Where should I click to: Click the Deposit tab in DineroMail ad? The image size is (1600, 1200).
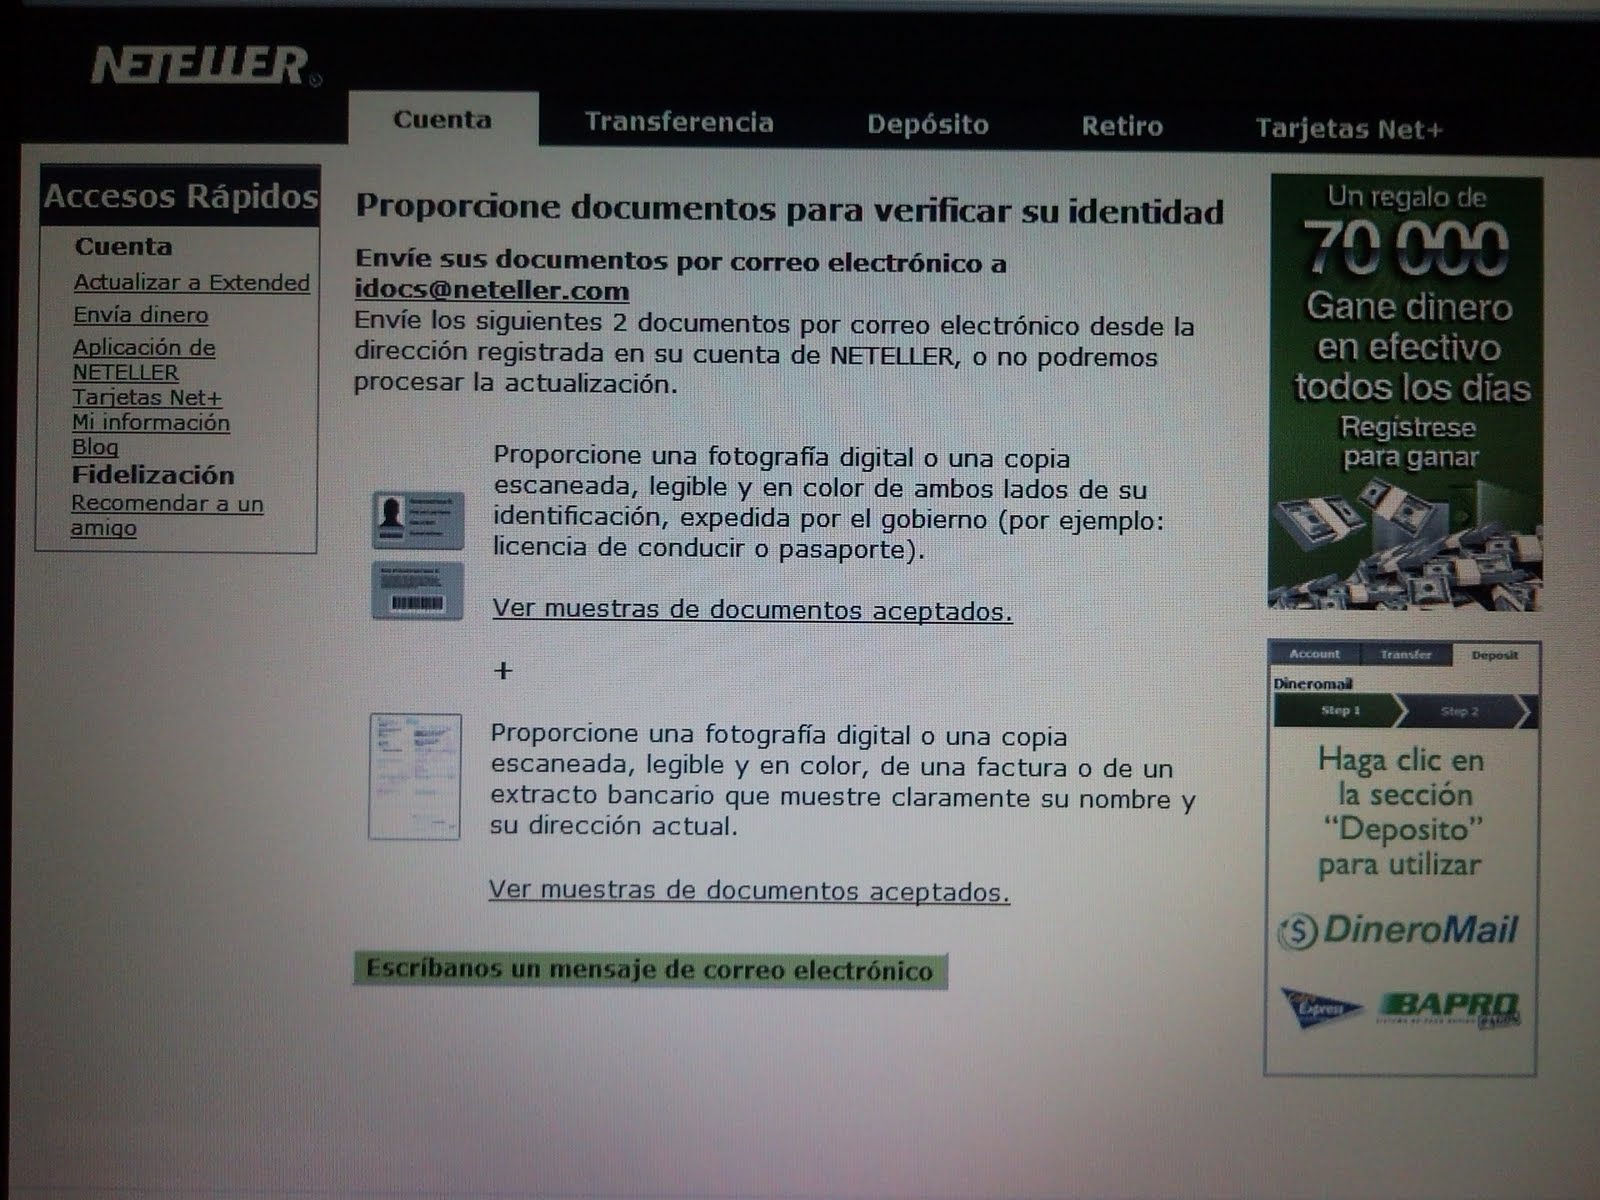[1495, 655]
